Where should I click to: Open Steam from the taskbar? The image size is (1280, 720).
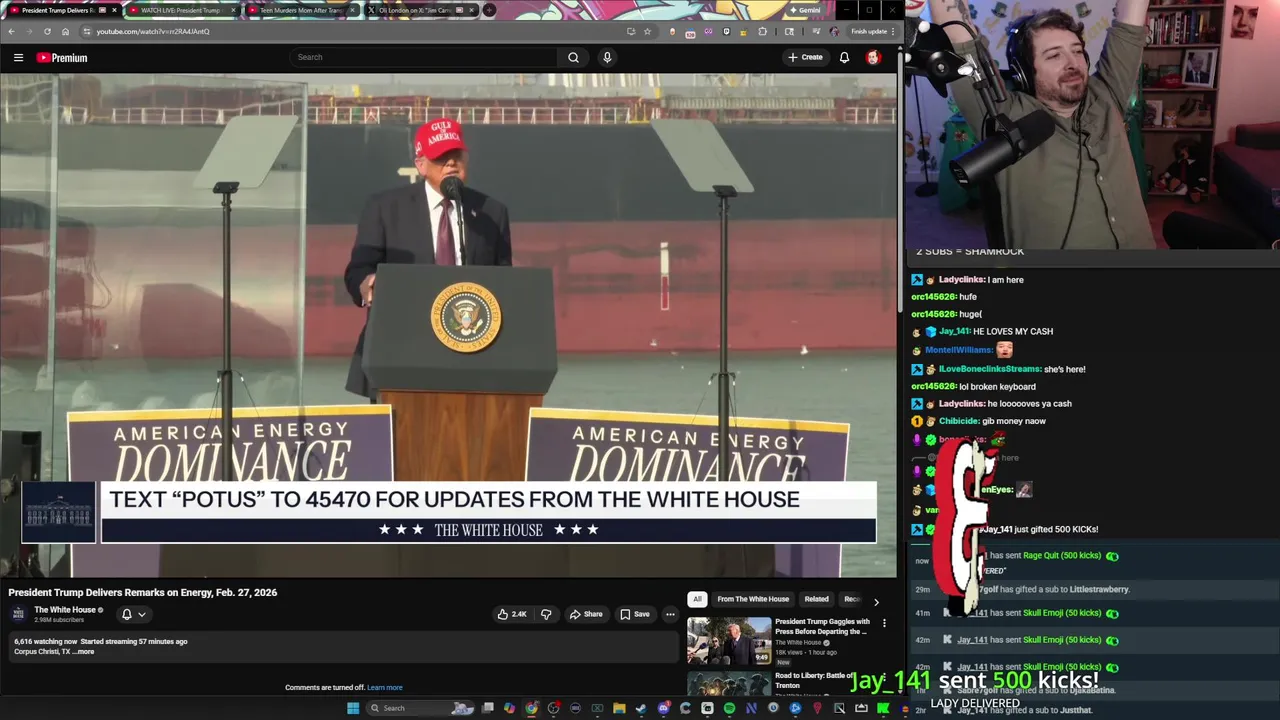[641, 708]
